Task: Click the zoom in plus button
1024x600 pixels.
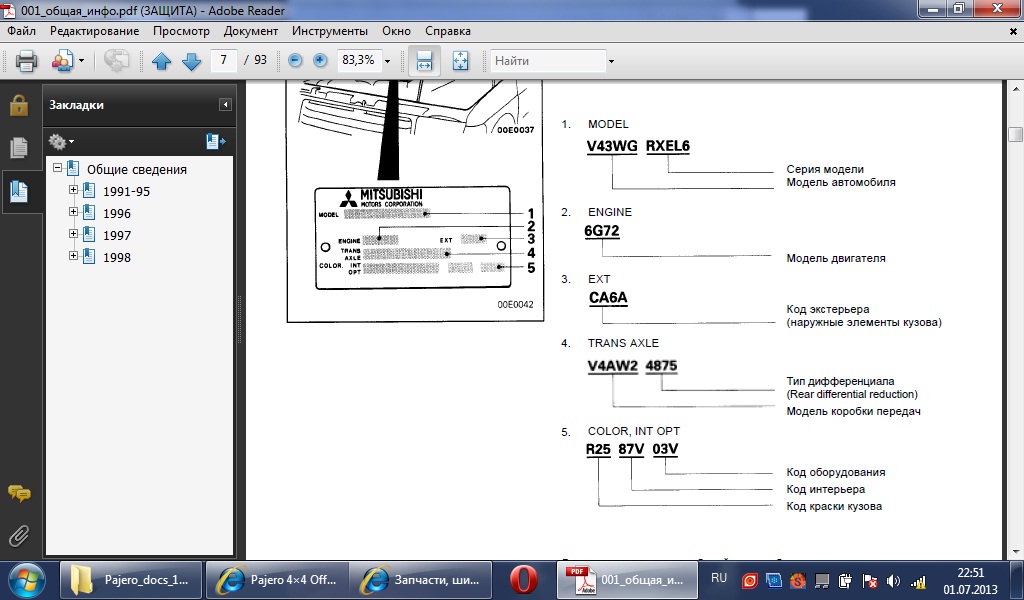Action: (320, 60)
